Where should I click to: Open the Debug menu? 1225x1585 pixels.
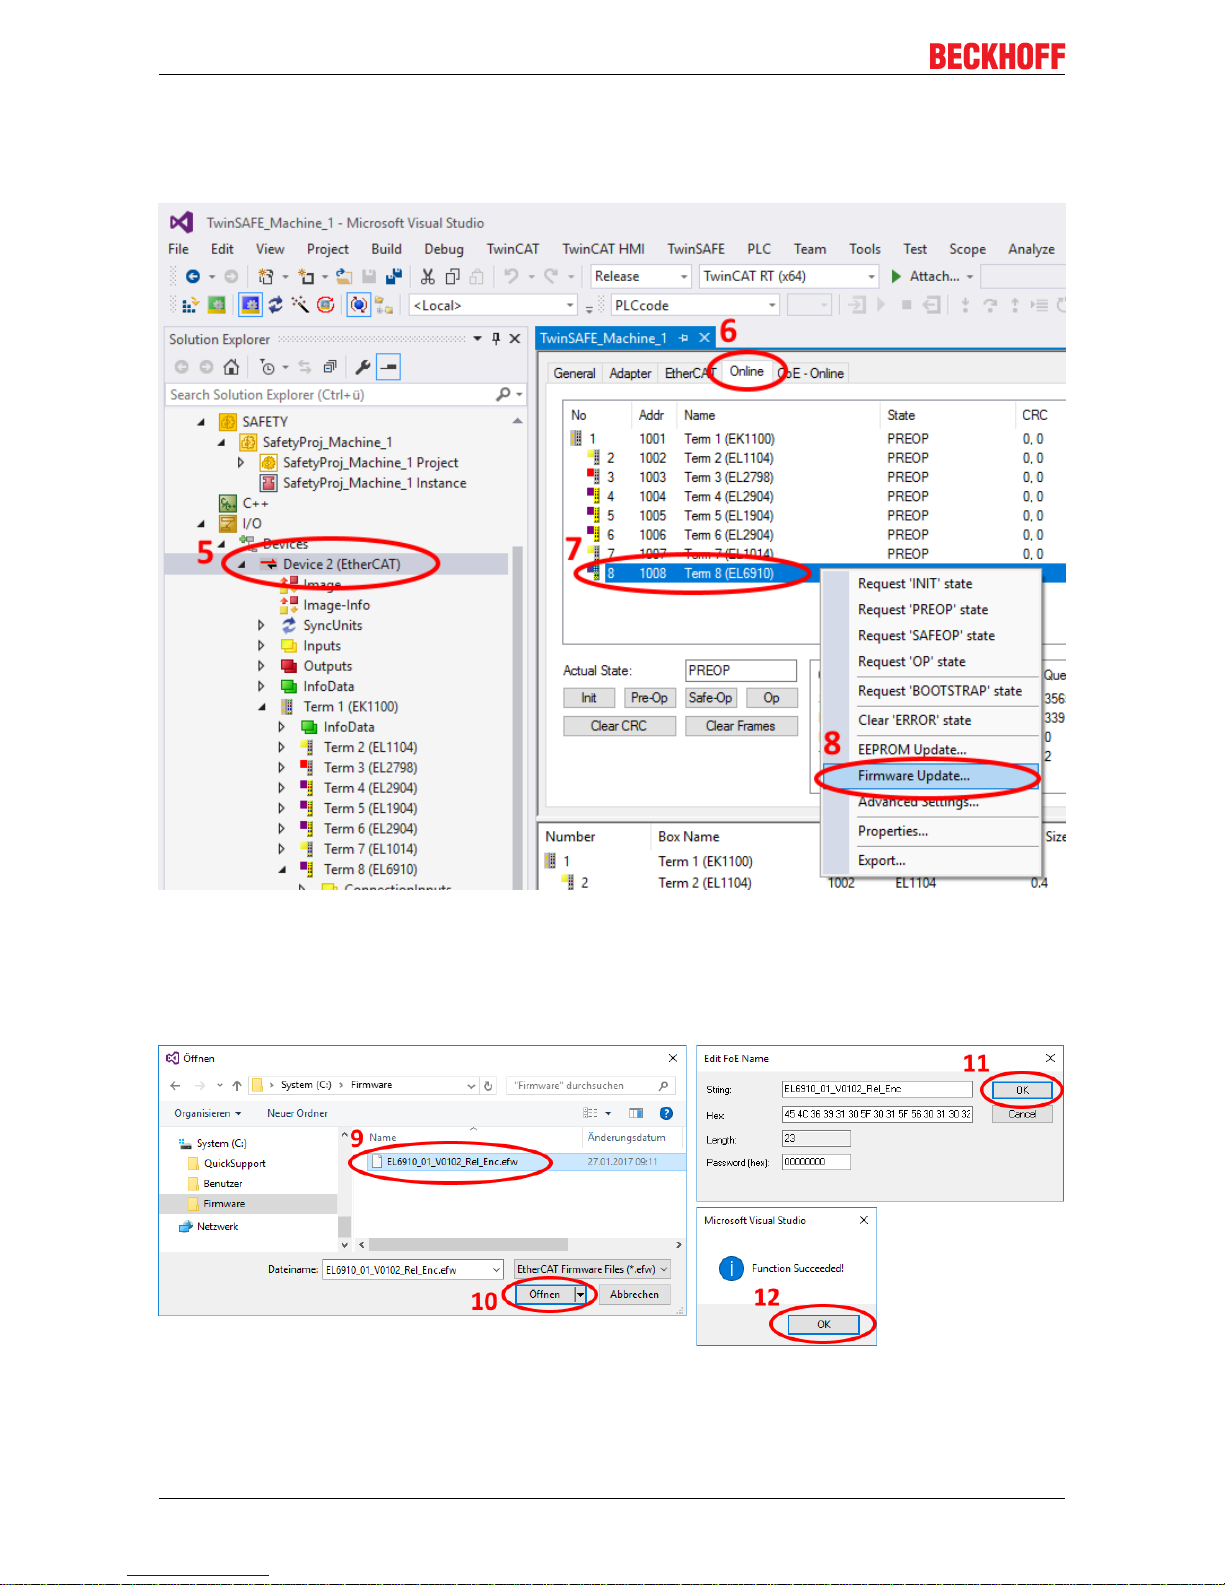pyautogui.click(x=444, y=249)
